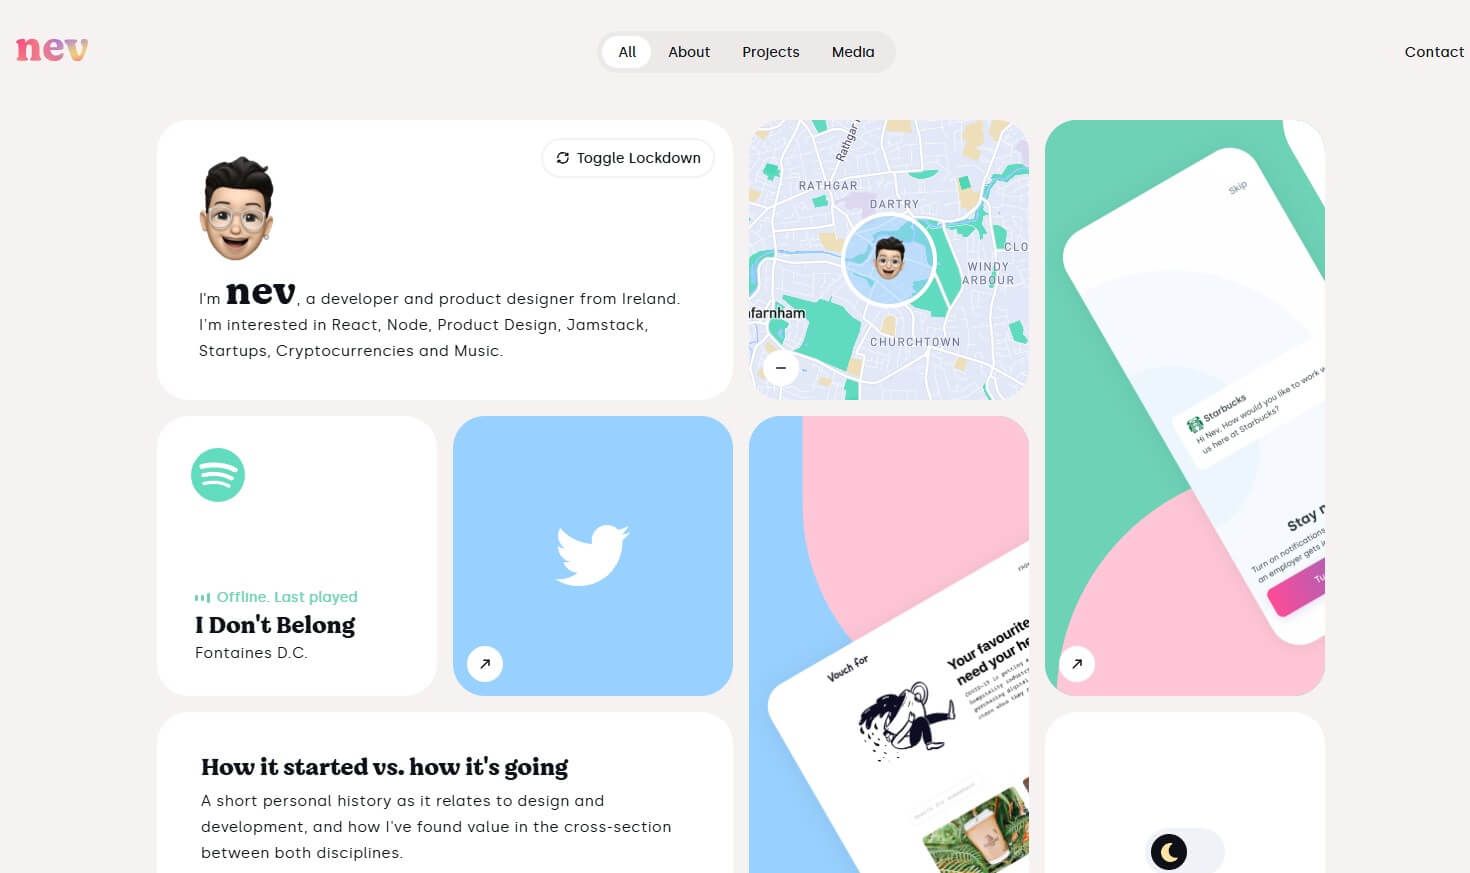Image resolution: width=1470 pixels, height=873 pixels.
Task: Switch to the Media tab
Action: [853, 52]
